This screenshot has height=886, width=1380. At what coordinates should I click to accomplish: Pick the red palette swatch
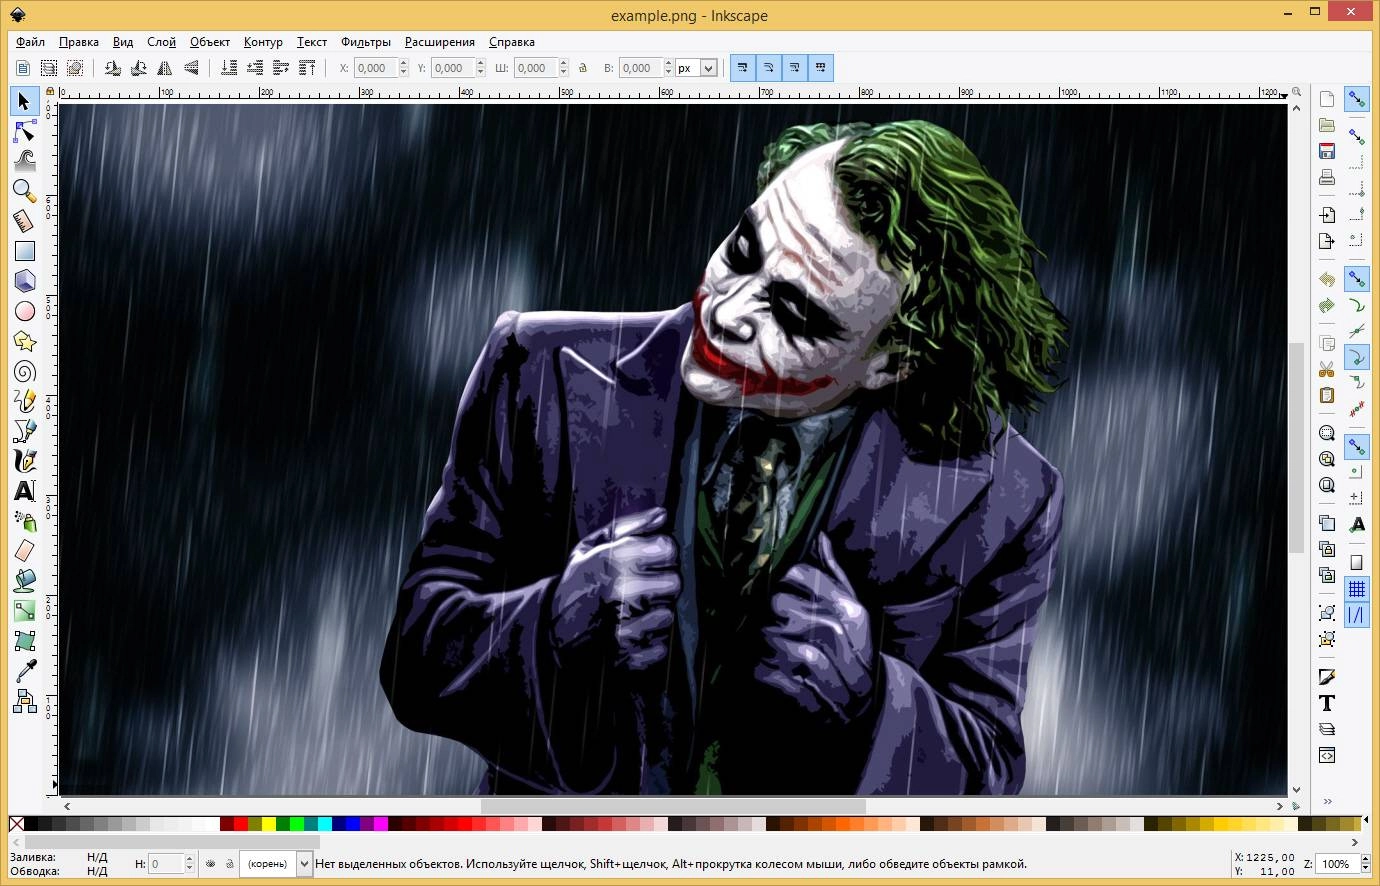241,824
